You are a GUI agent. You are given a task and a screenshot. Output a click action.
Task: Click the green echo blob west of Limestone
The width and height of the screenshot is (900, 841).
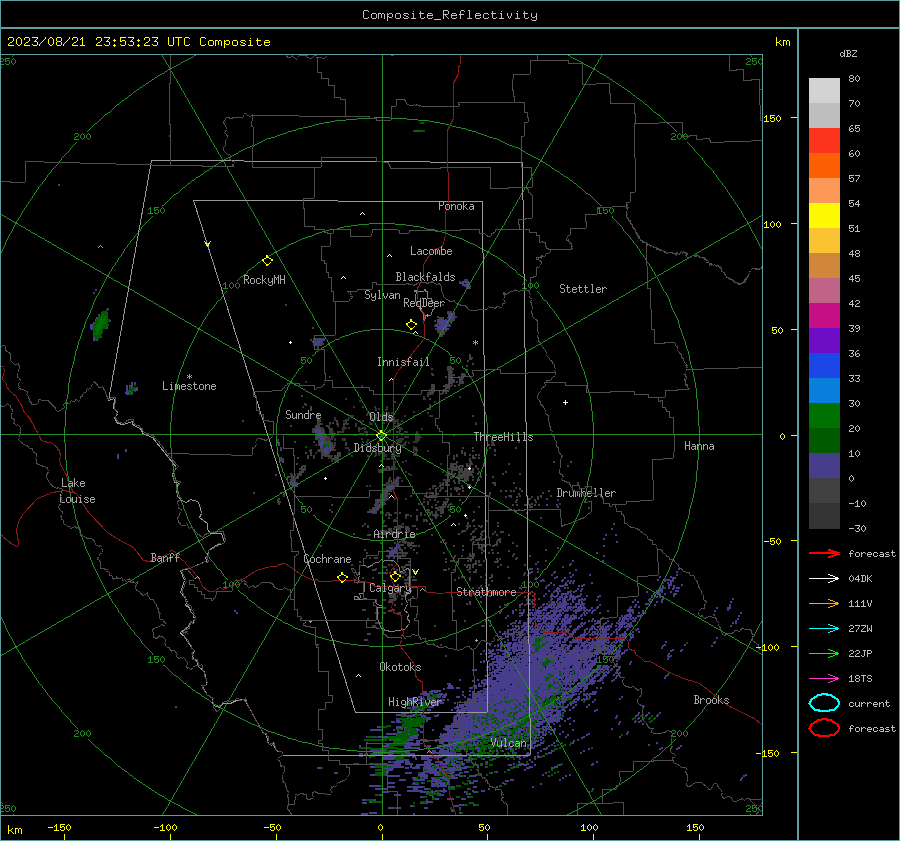(100, 325)
